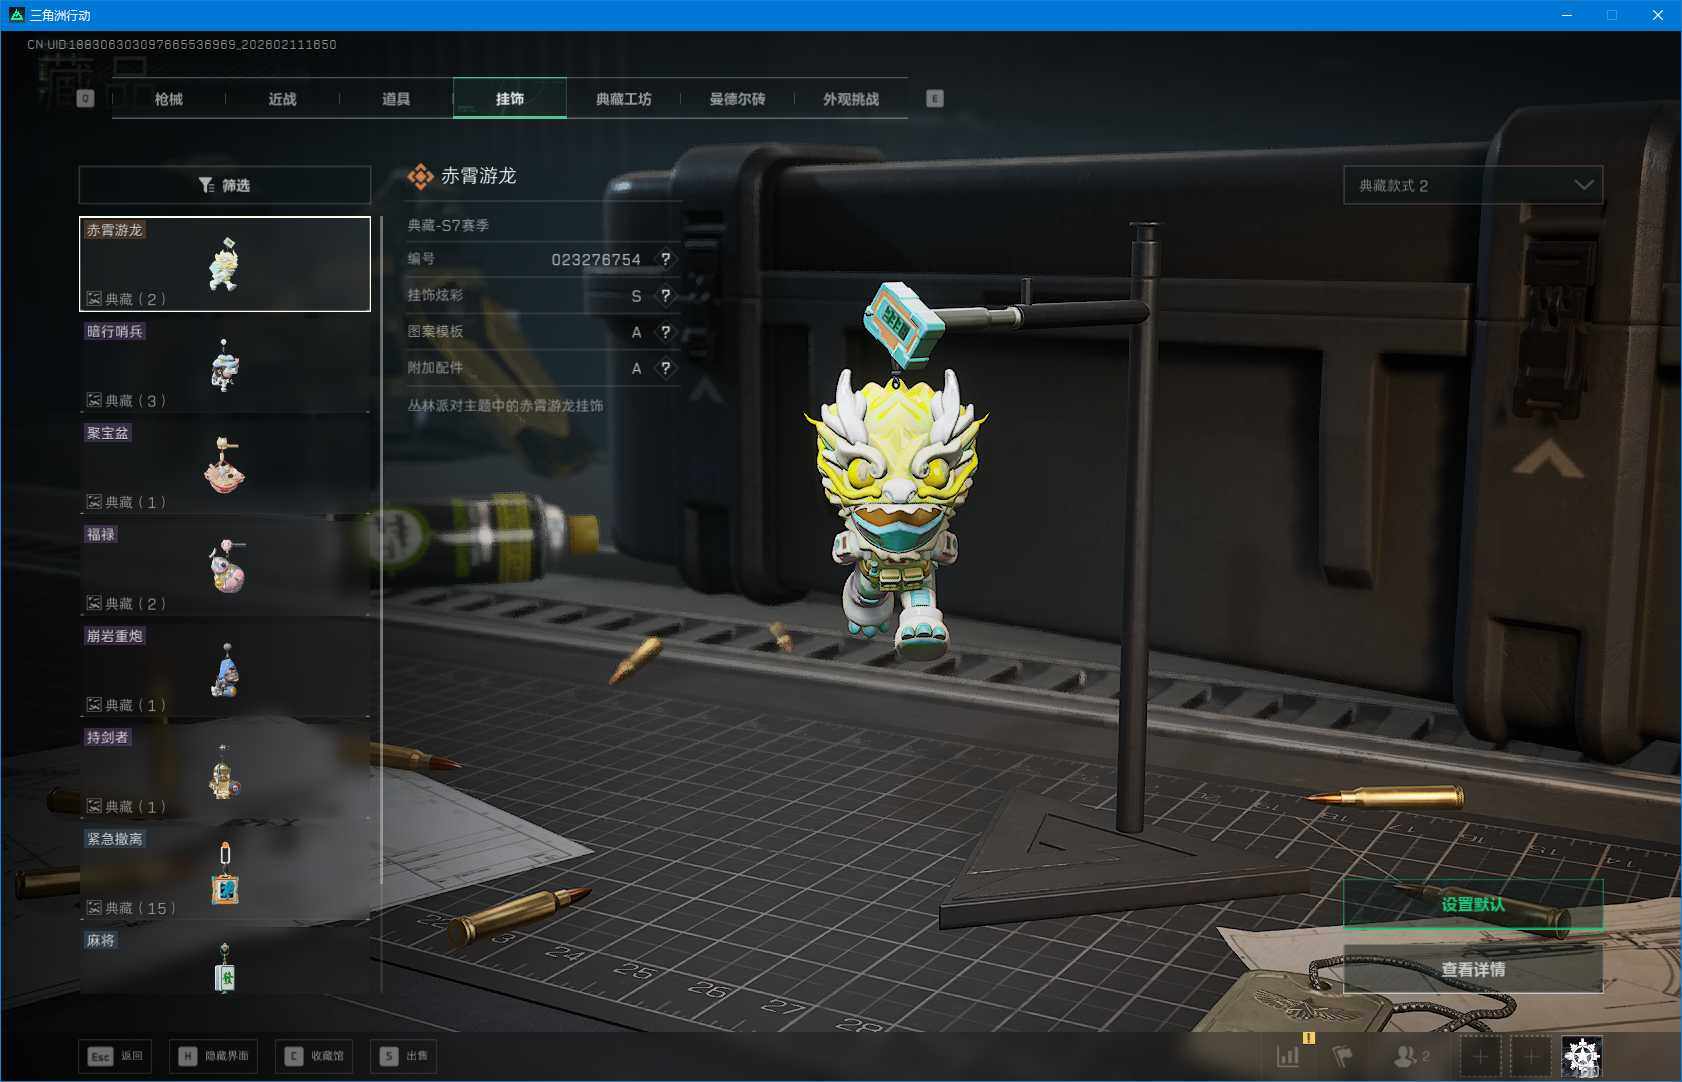Click the E next-tab key icon

point(935,98)
